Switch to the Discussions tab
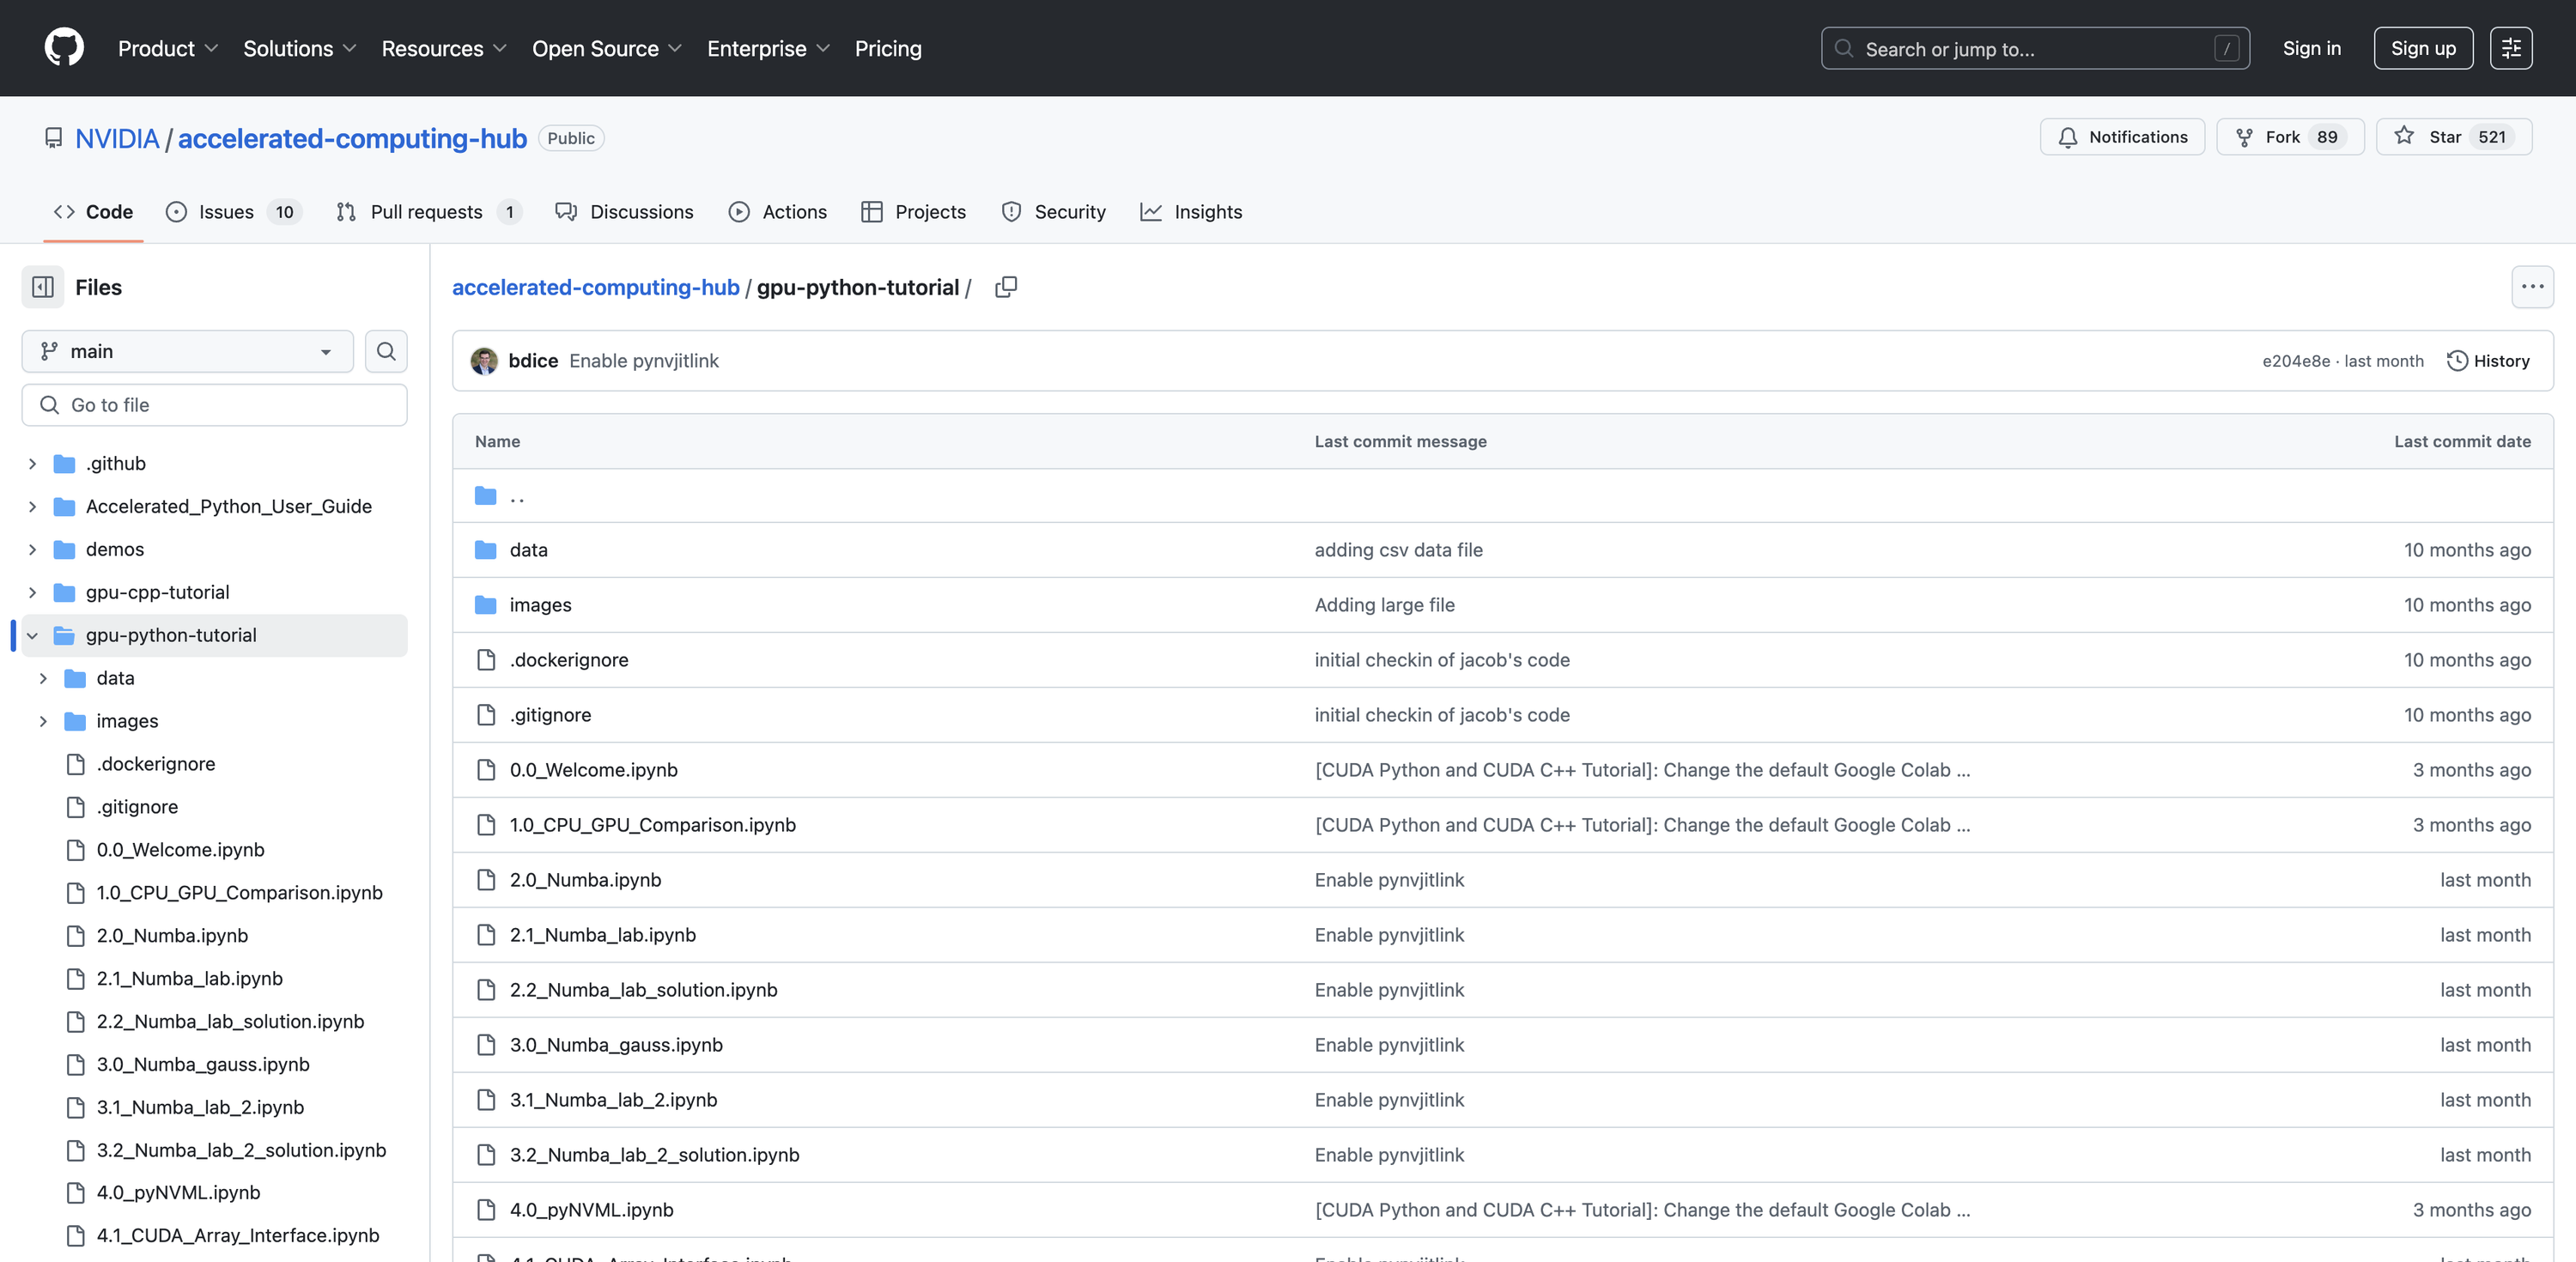The width and height of the screenshot is (2576, 1262). point(625,212)
